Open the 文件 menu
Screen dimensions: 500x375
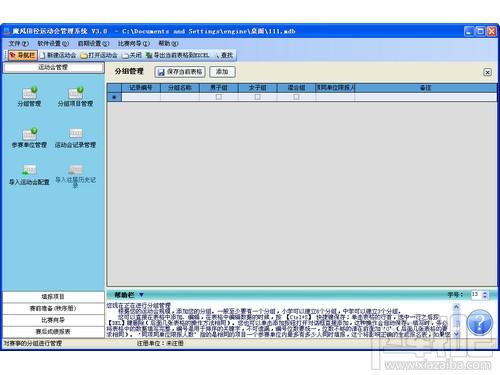[x=19, y=43]
